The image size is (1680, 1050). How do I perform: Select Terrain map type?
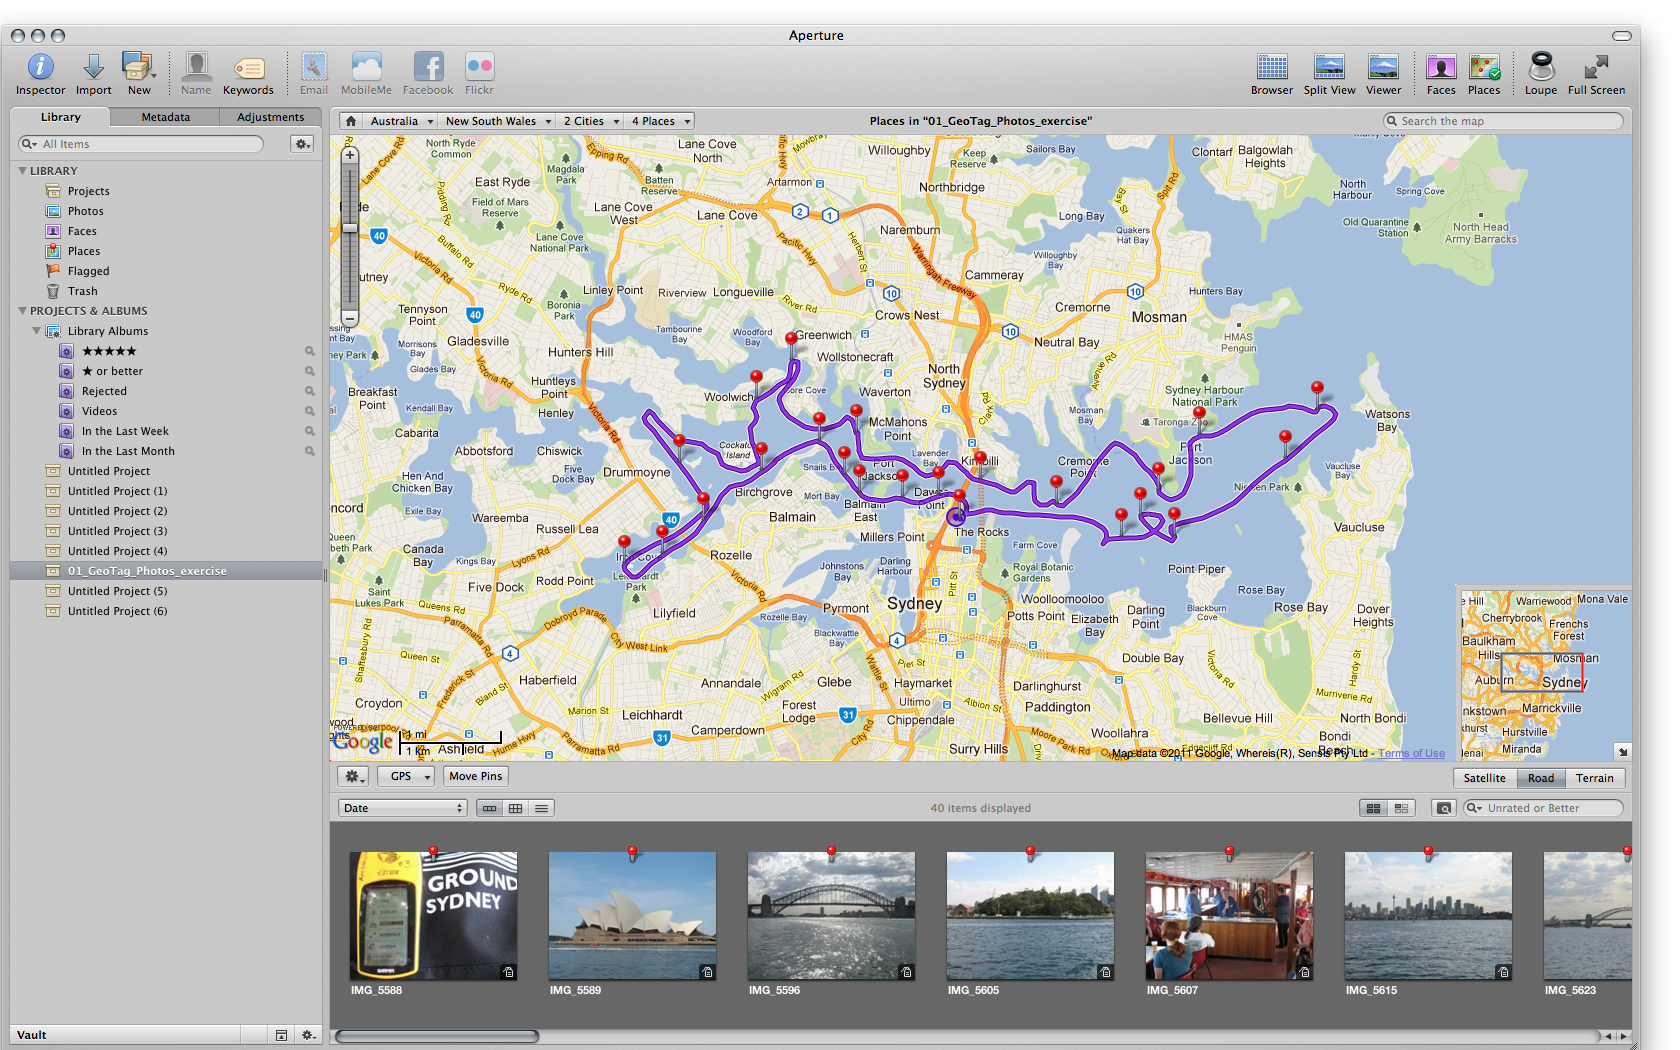pyautogui.click(x=1594, y=778)
